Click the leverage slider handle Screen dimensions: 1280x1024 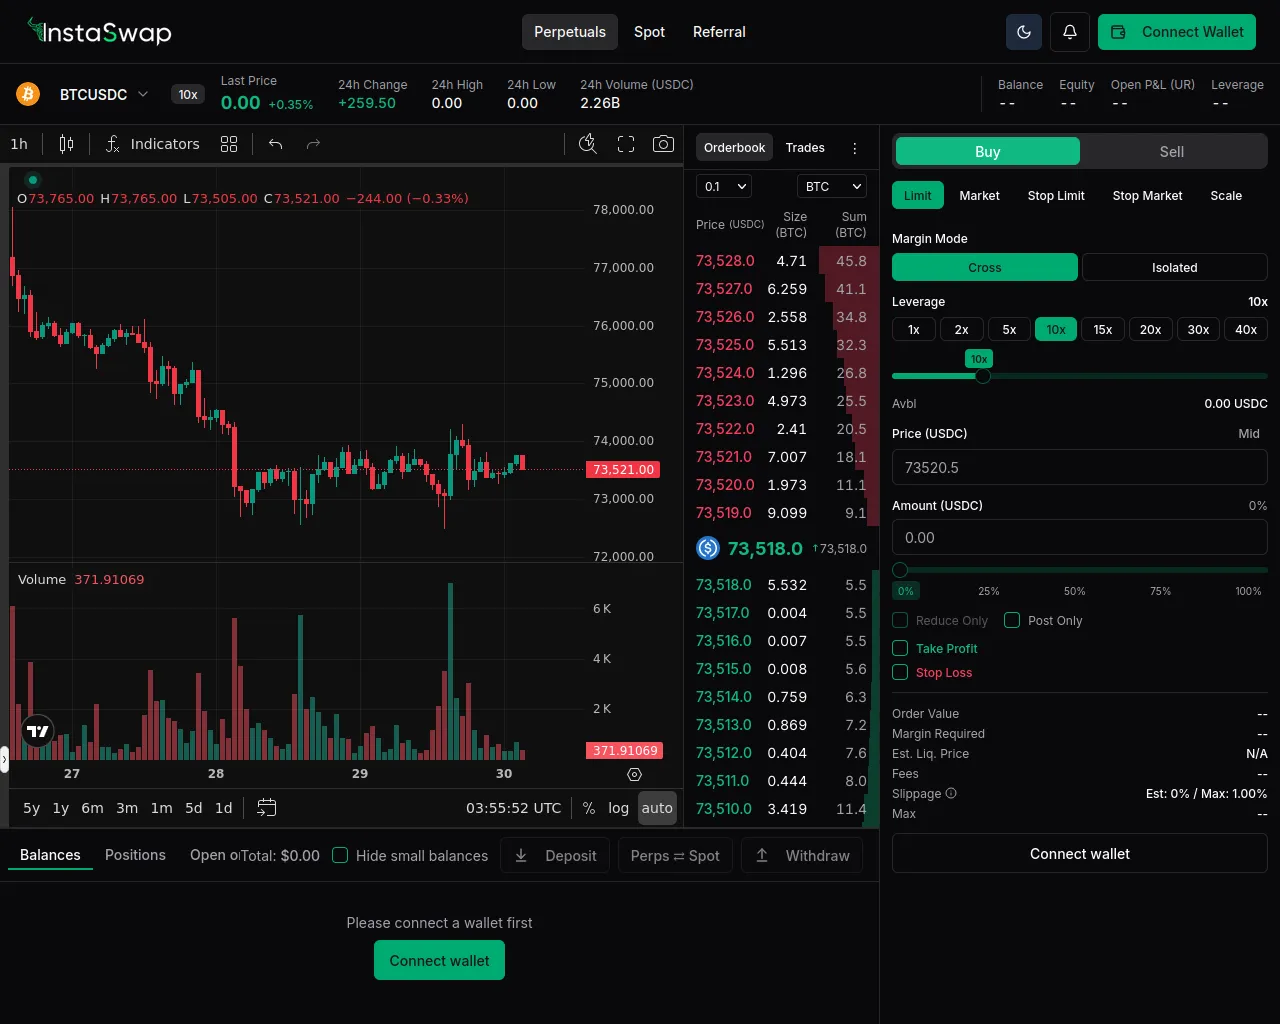[983, 376]
